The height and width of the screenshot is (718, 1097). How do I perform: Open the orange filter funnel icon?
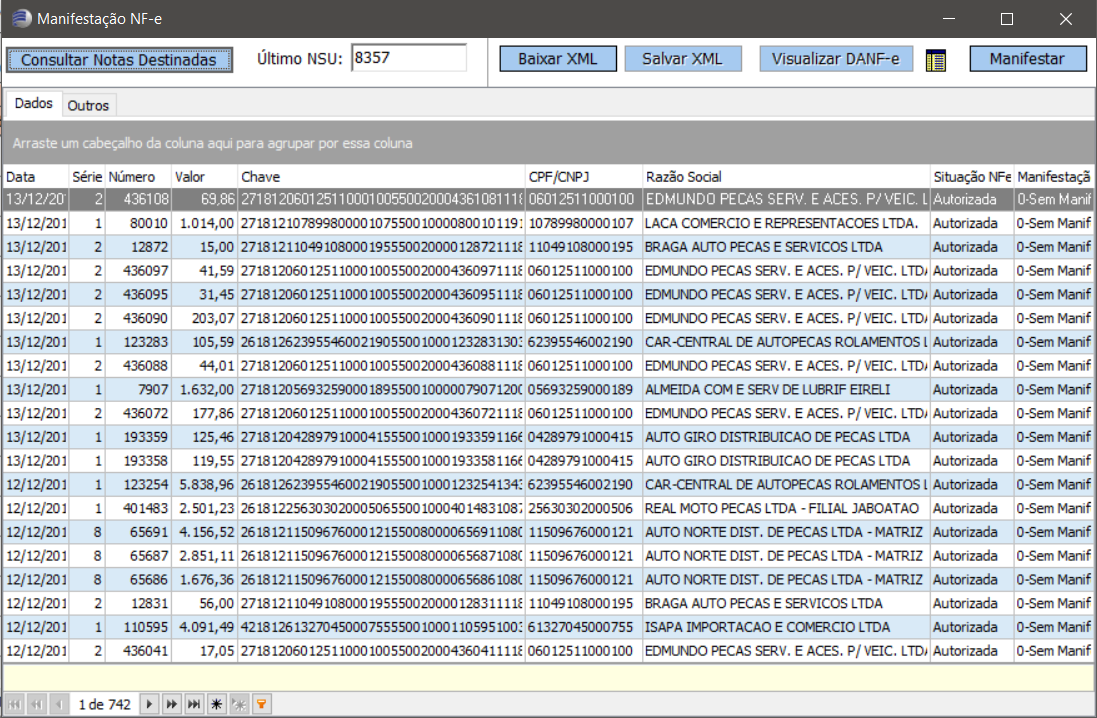pos(262,704)
